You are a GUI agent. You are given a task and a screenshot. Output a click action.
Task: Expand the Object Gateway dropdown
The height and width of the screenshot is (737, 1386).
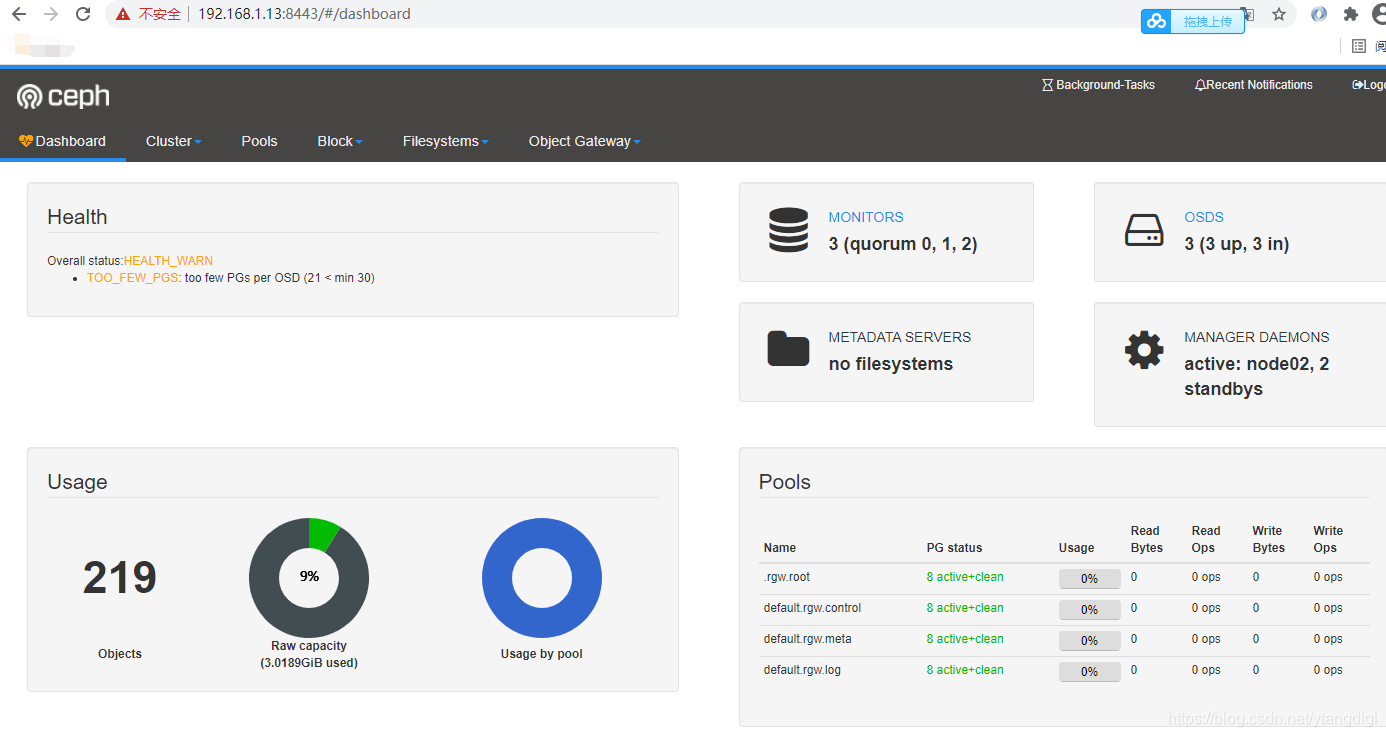[x=585, y=141]
